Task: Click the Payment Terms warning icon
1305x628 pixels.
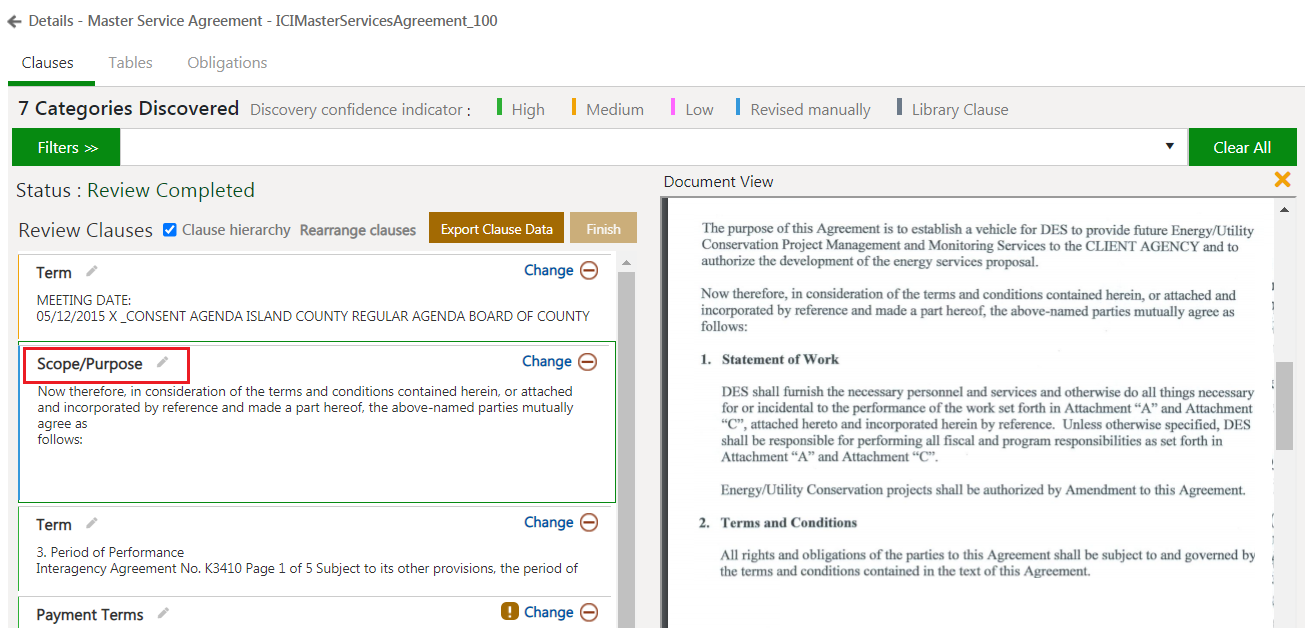Action: [509, 612]
